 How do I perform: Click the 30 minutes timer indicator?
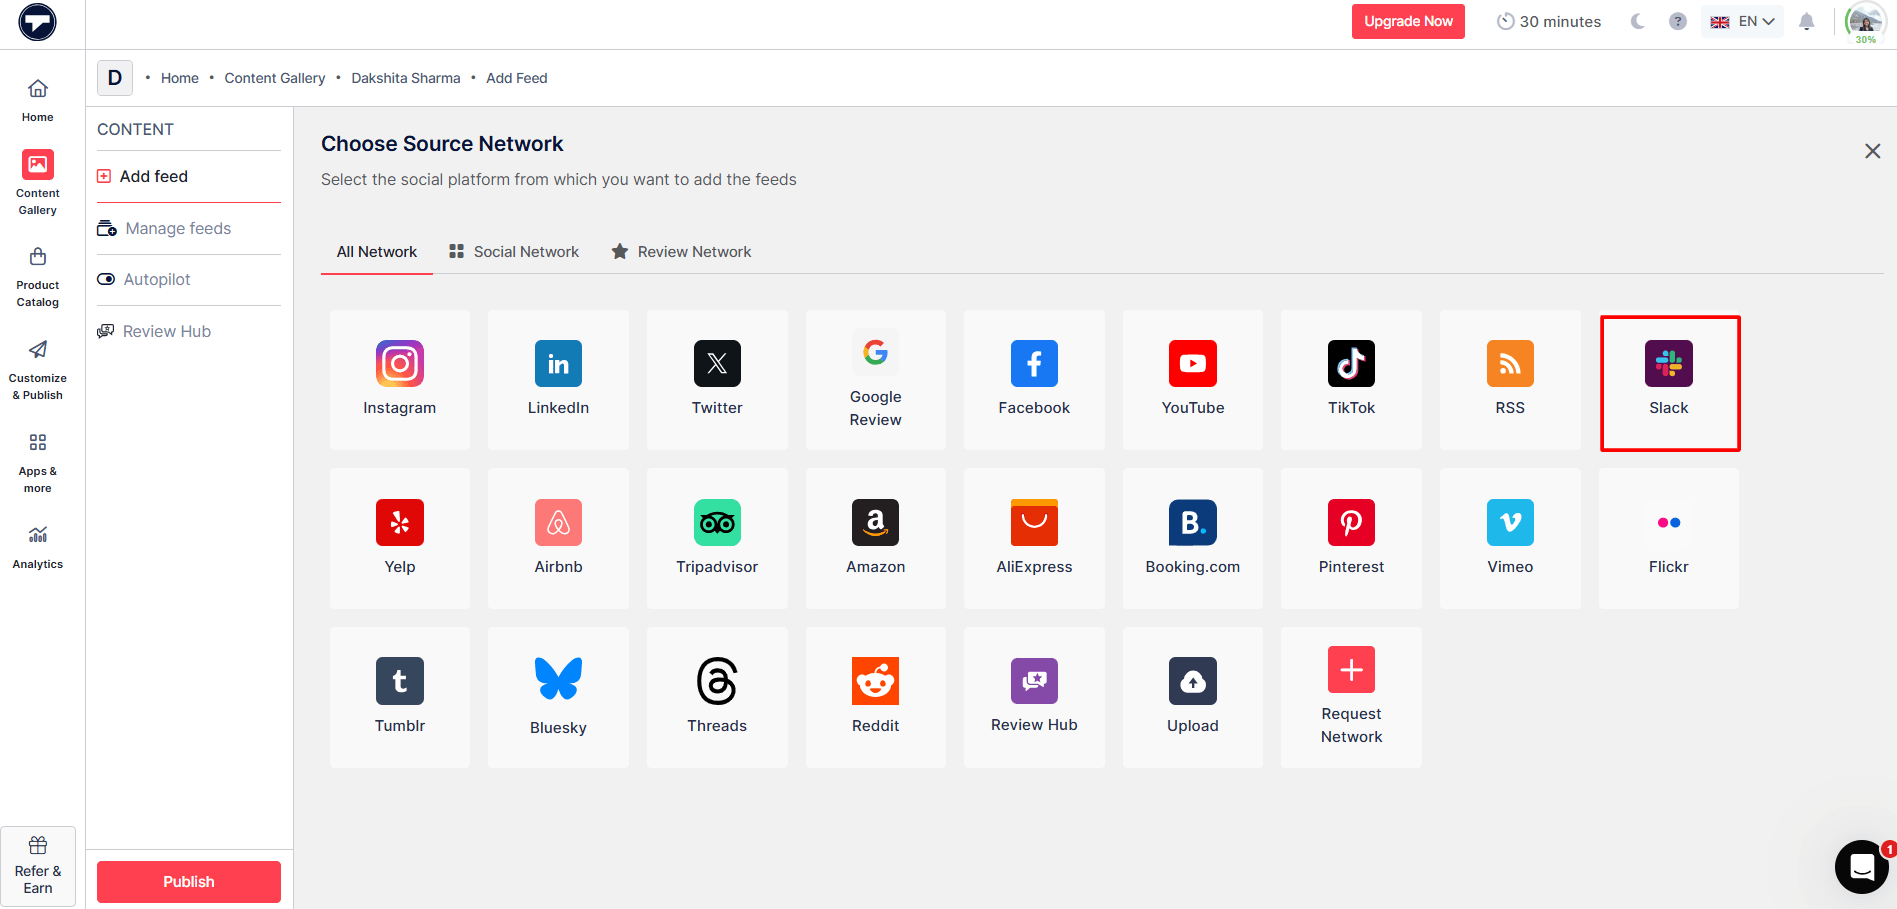[x=1548, y=21]
